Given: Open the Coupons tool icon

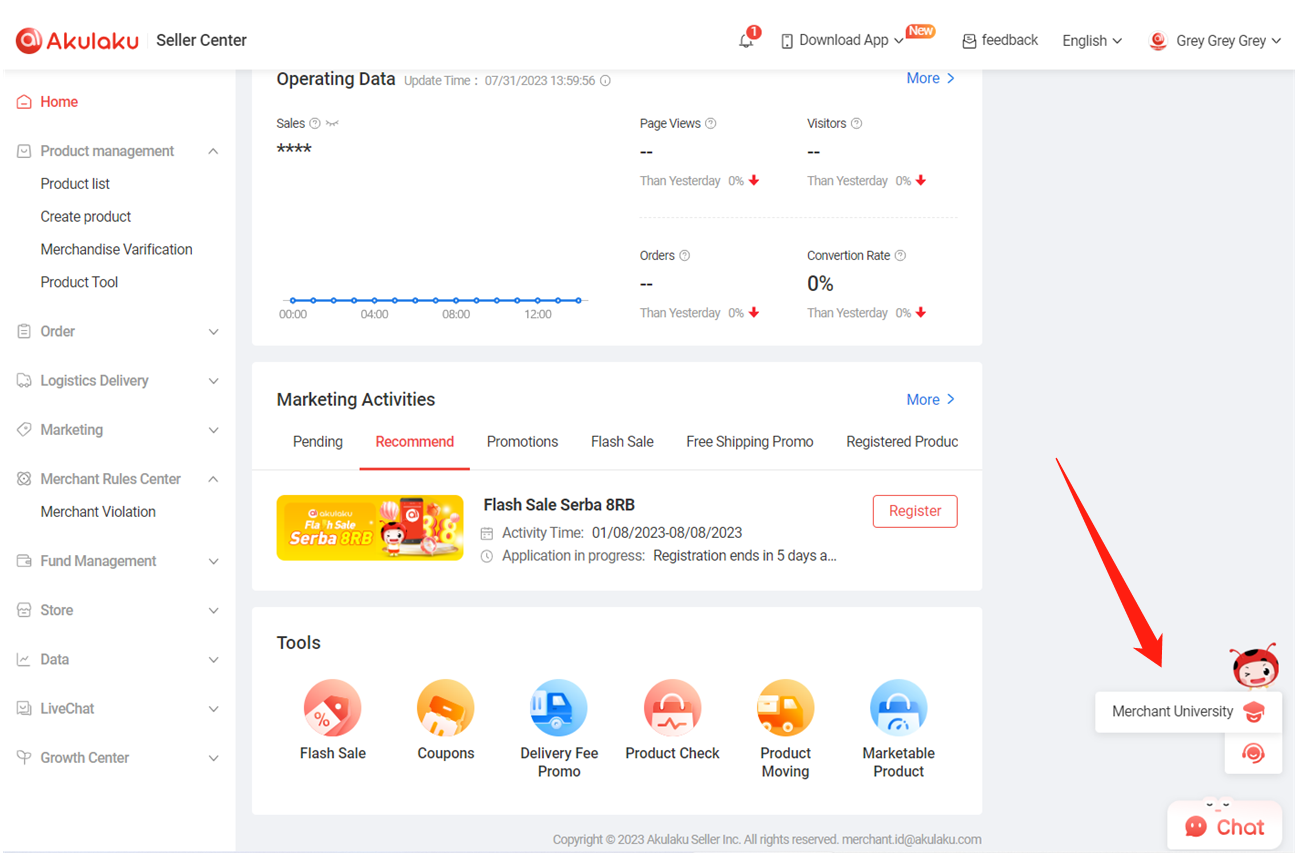Looking at the screenshot, I should (445, 708).
